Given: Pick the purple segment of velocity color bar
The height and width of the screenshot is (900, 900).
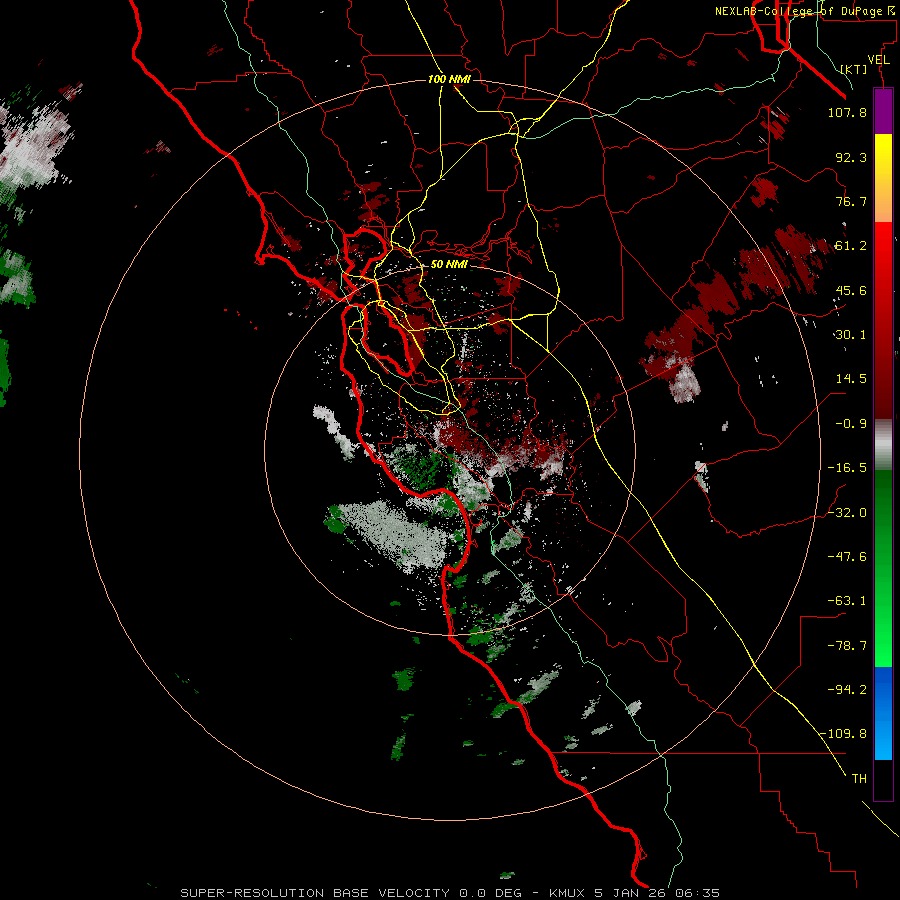Looking at the screenshot, I should 883,111.
